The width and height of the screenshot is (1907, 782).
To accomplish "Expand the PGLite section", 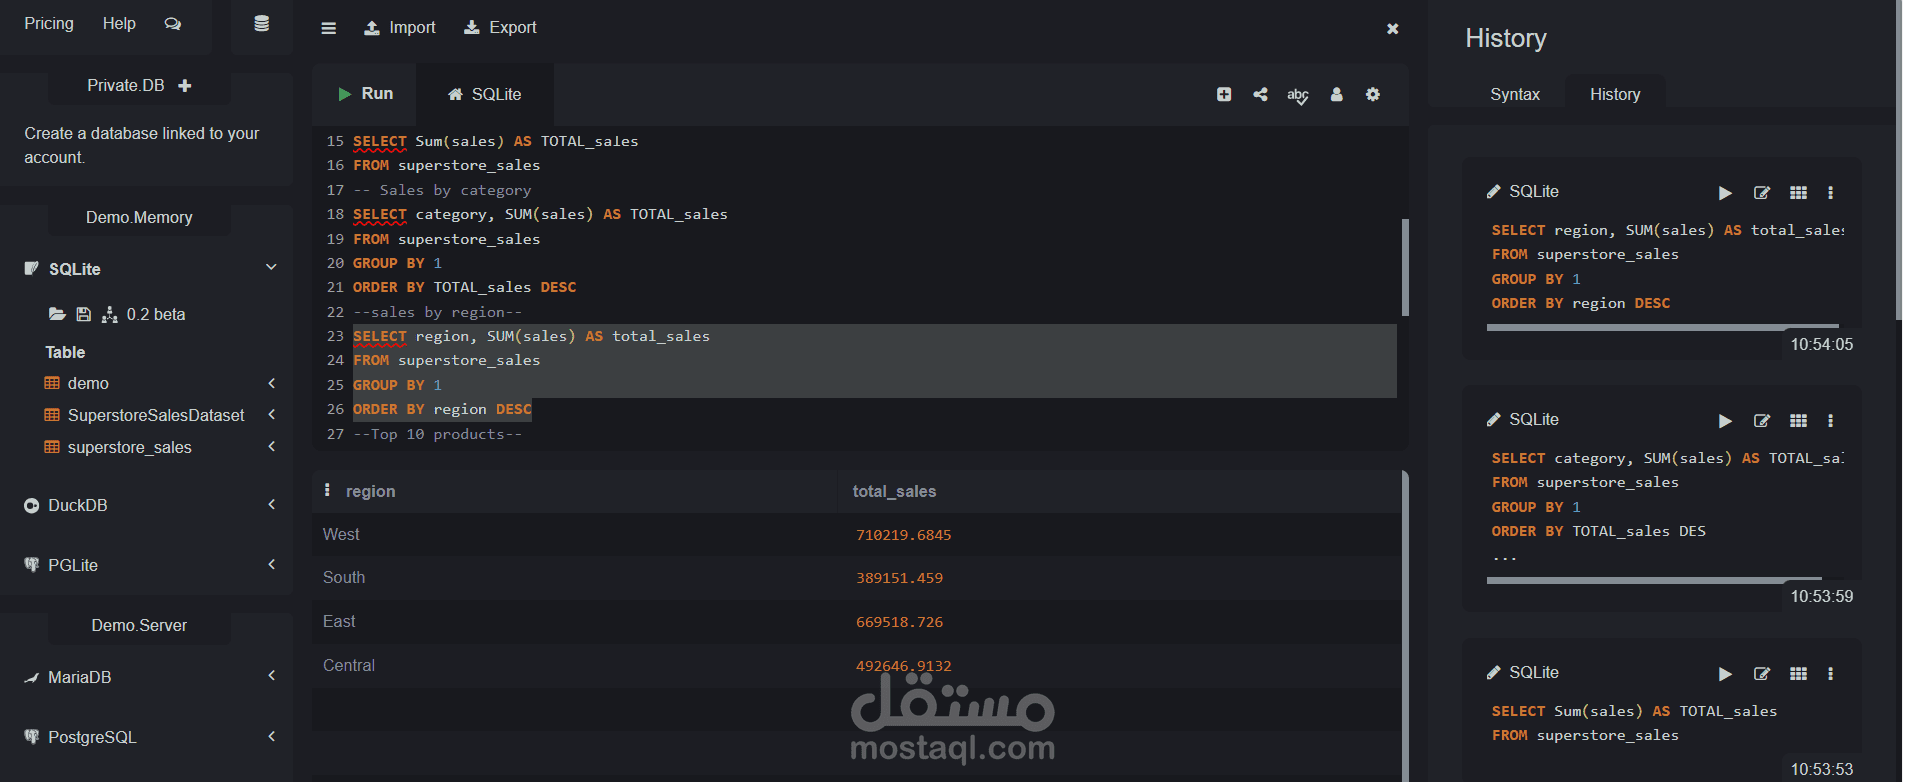I will coord(271,564).
